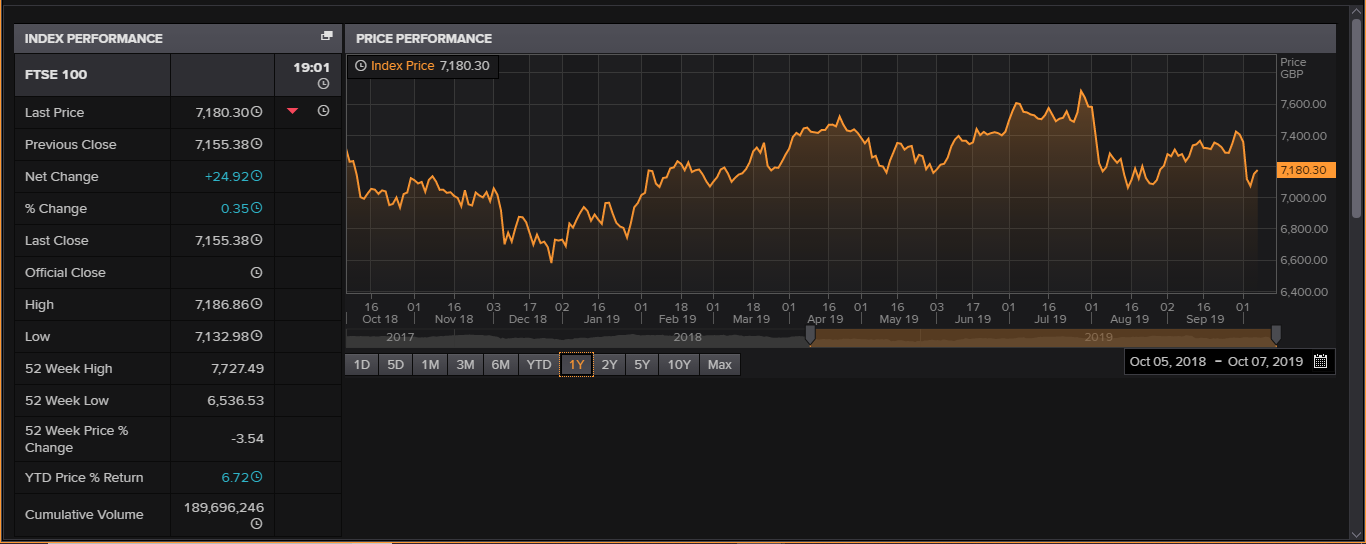Open the date range calendar picker

[1320, 361]
